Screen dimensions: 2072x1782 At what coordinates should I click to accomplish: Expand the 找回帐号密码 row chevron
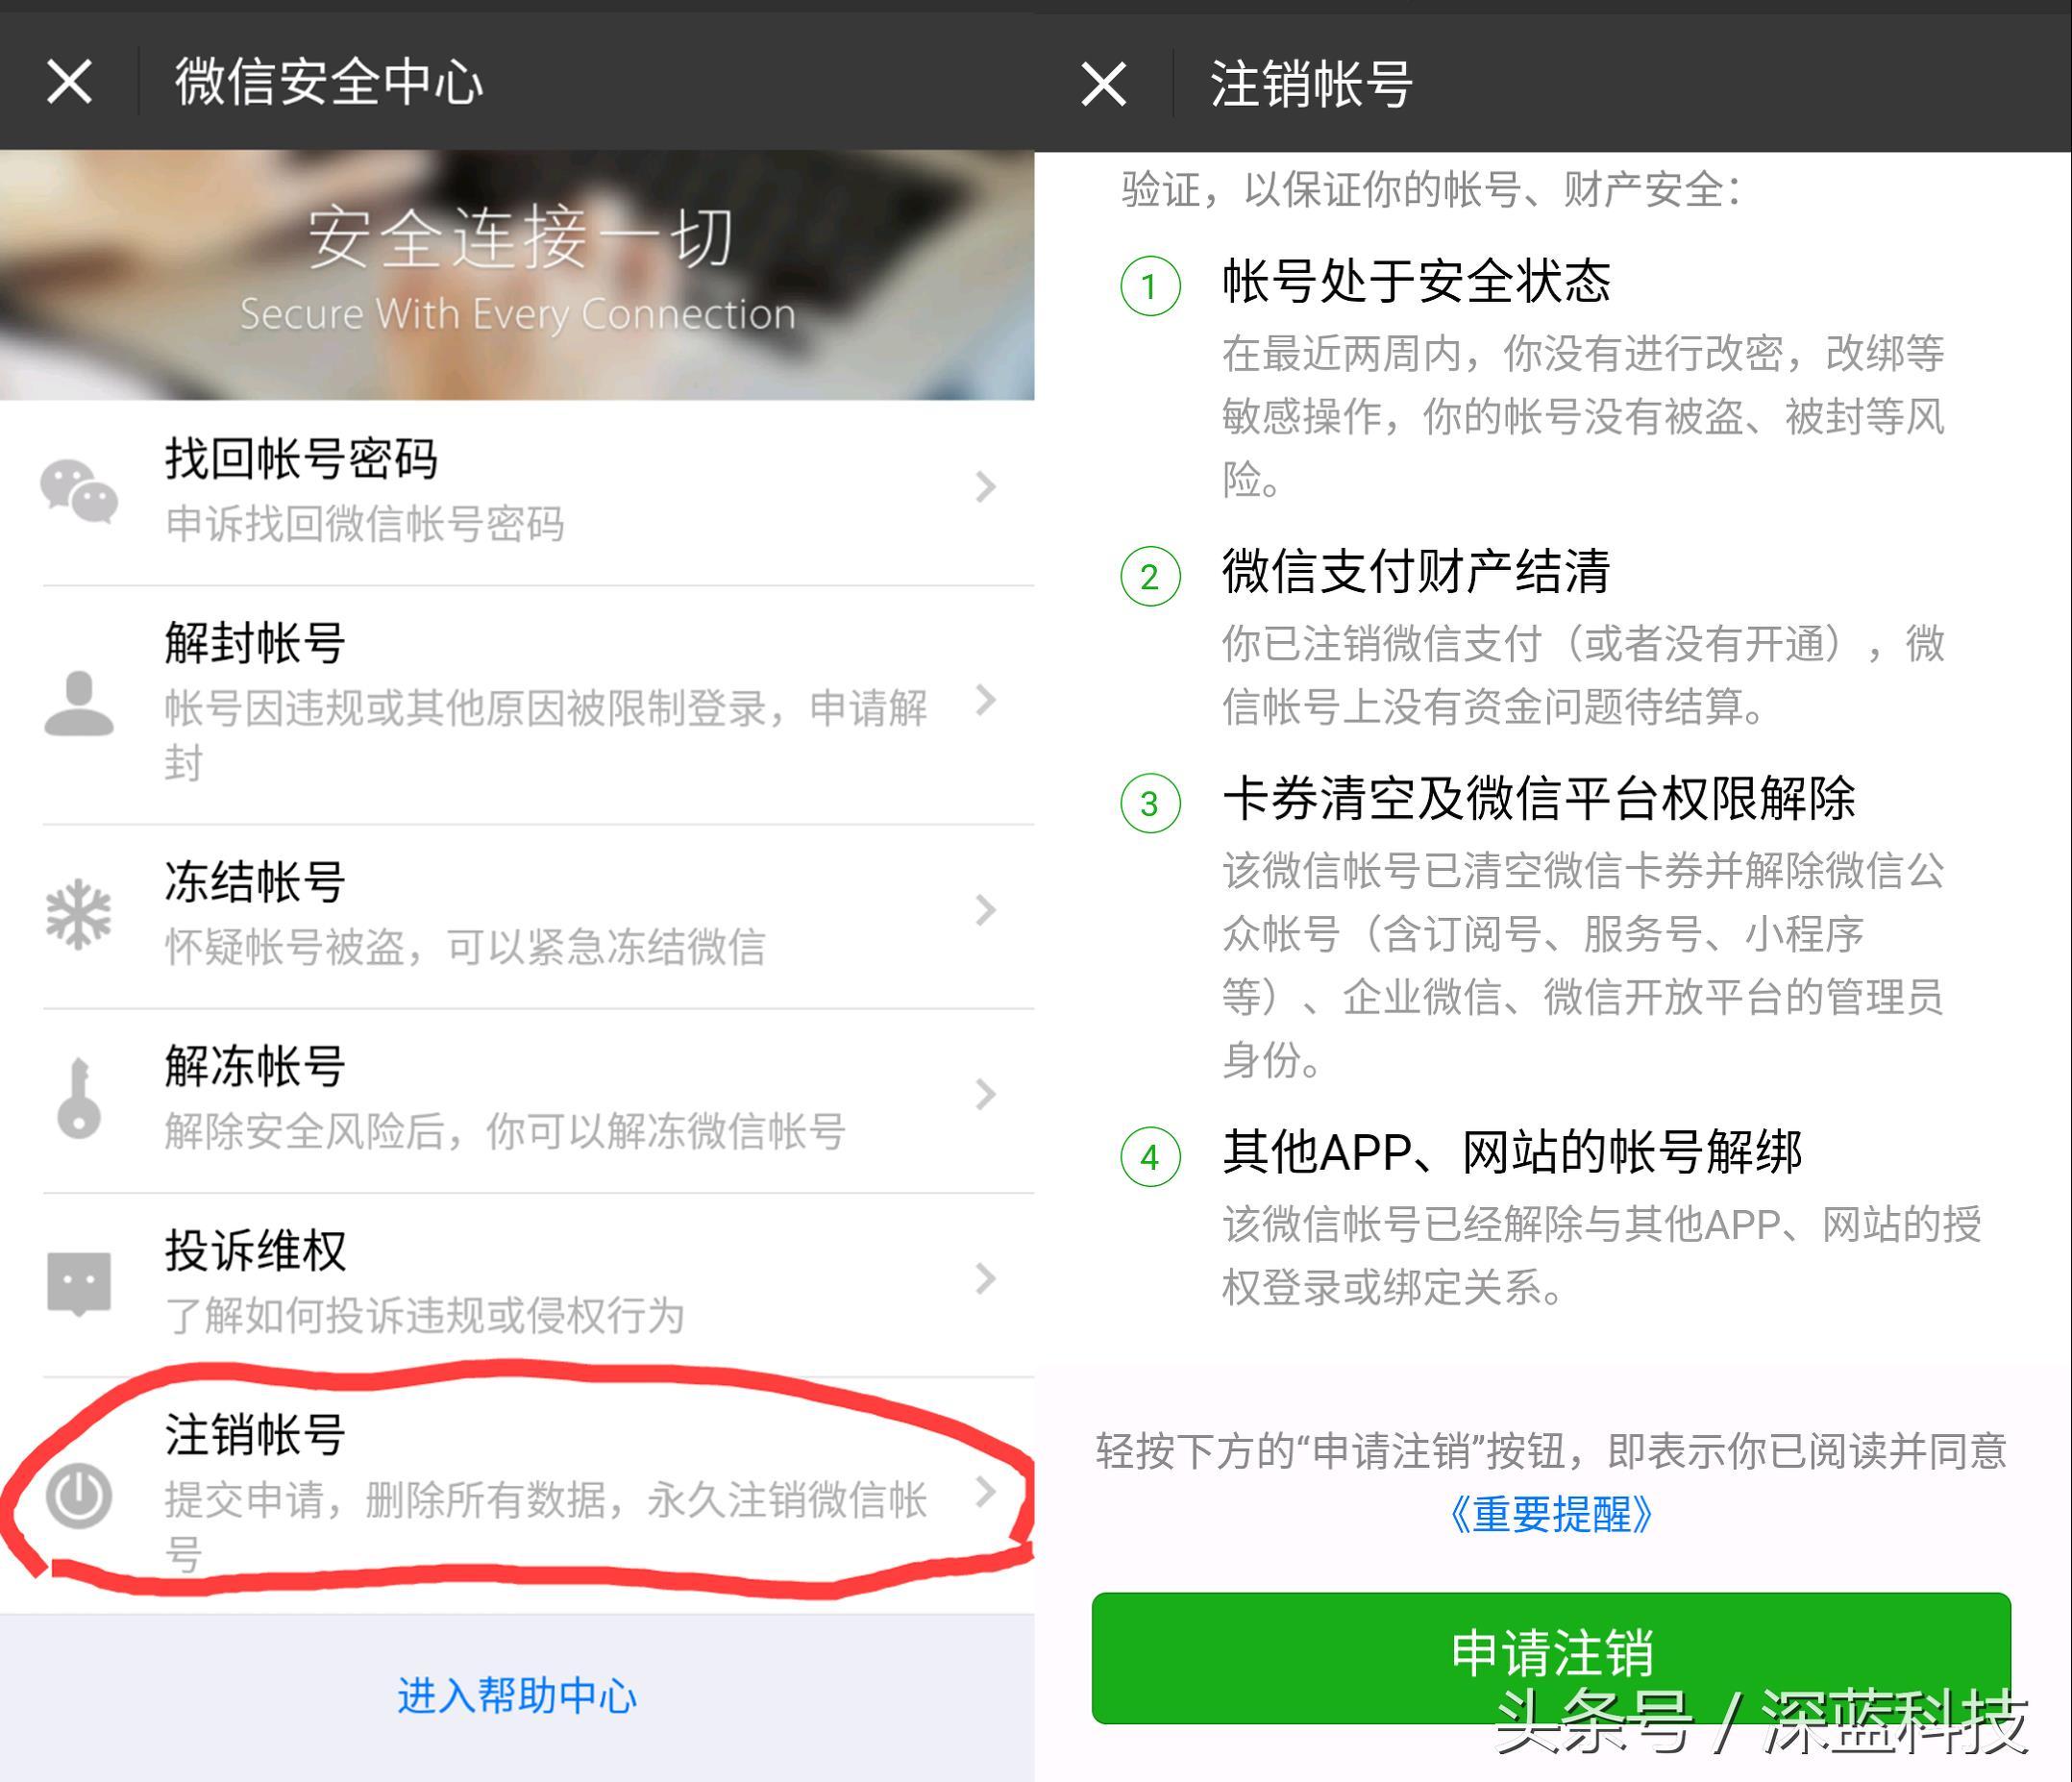pyautogui.click(x=986, y=487)
